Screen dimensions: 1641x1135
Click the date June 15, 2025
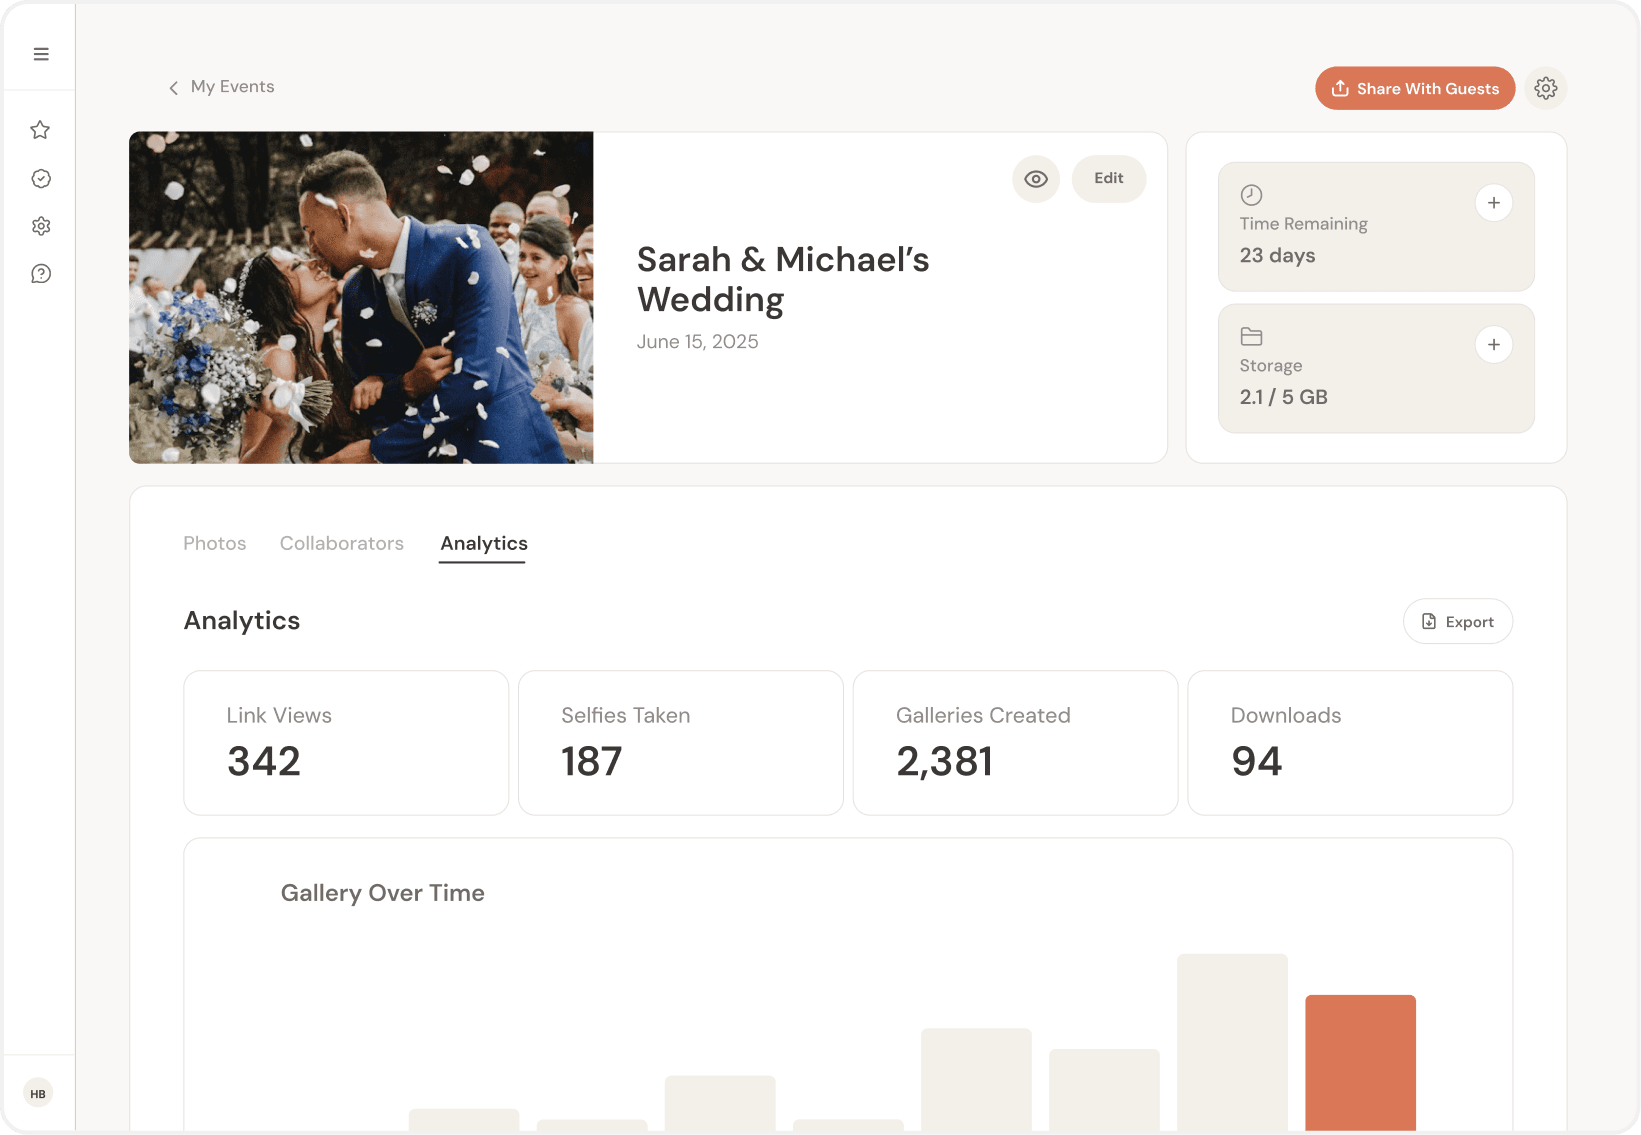tap(698, 342)
